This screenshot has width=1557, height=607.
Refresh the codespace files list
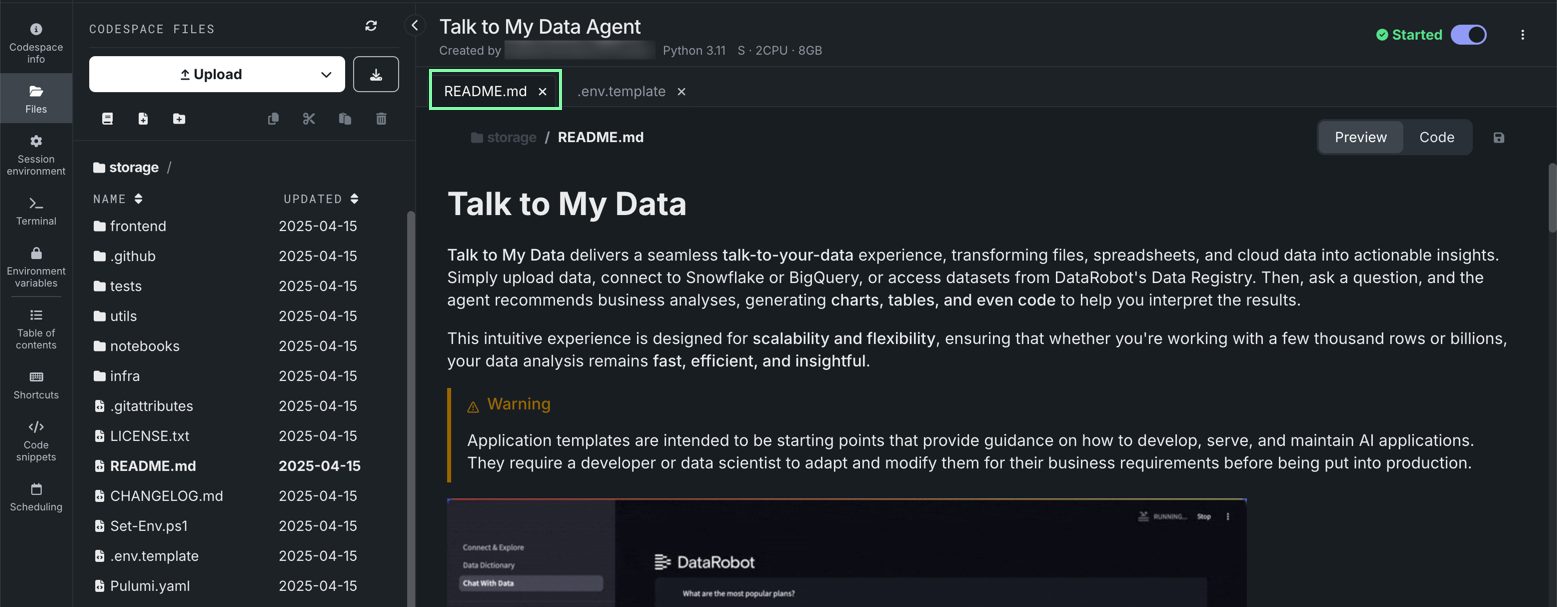[371, 27]
